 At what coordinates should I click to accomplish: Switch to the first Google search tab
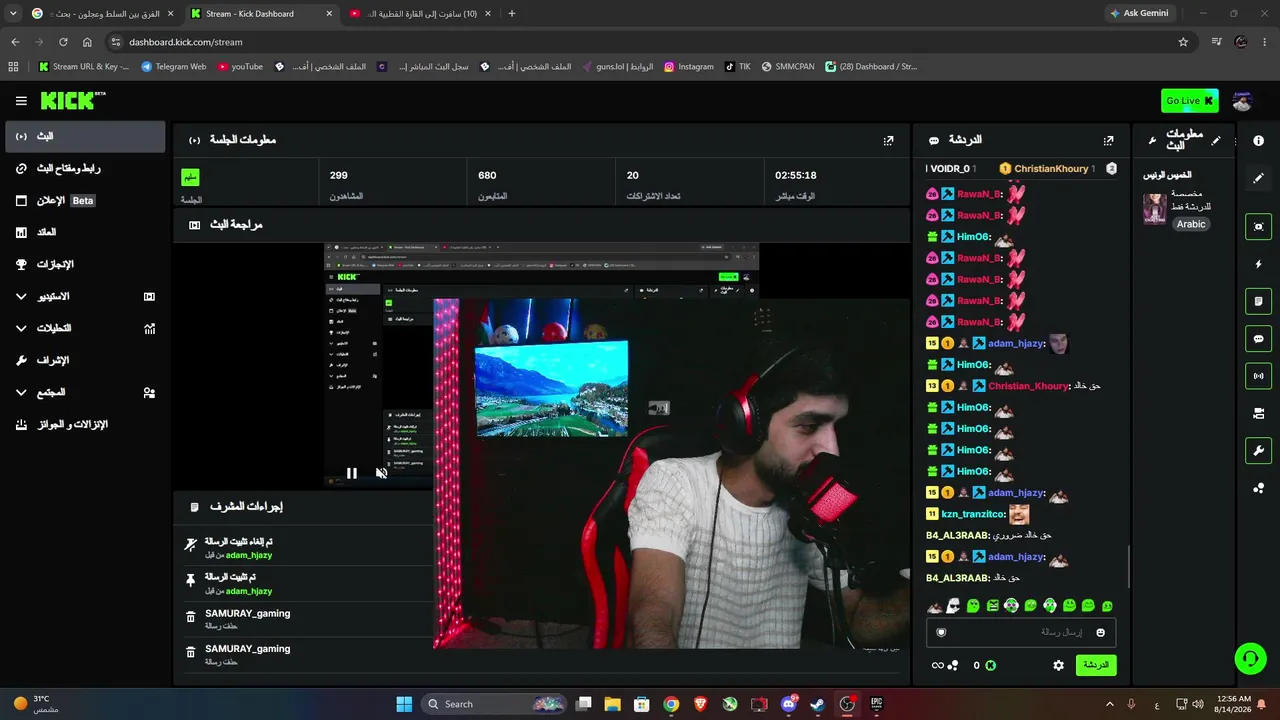click(x=103, y=14)
